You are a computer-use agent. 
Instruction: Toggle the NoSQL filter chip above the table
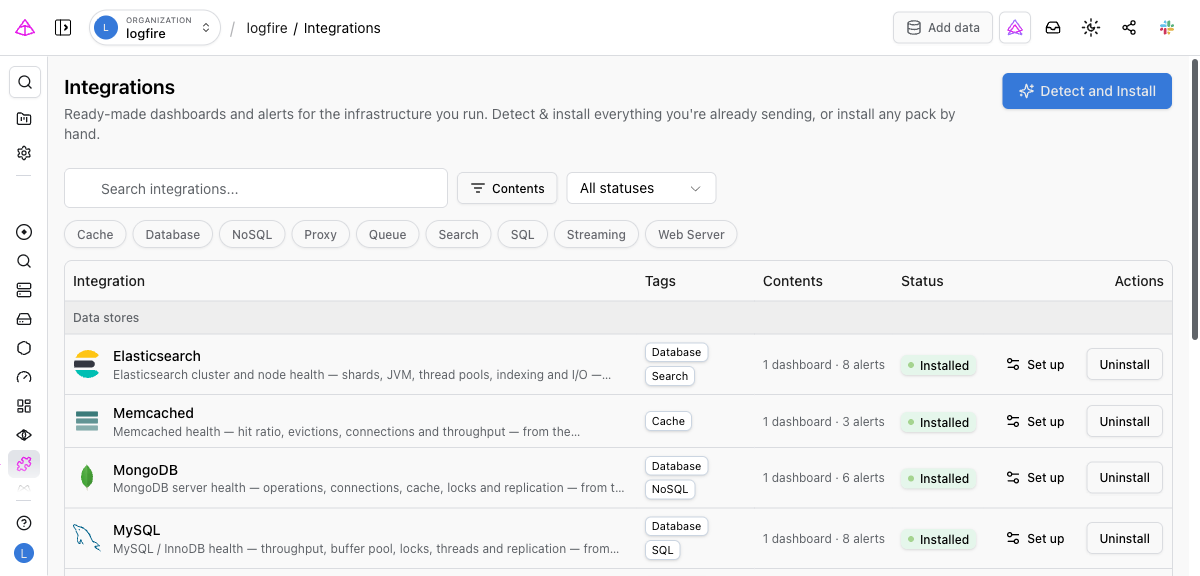click(x=252, y=234)
